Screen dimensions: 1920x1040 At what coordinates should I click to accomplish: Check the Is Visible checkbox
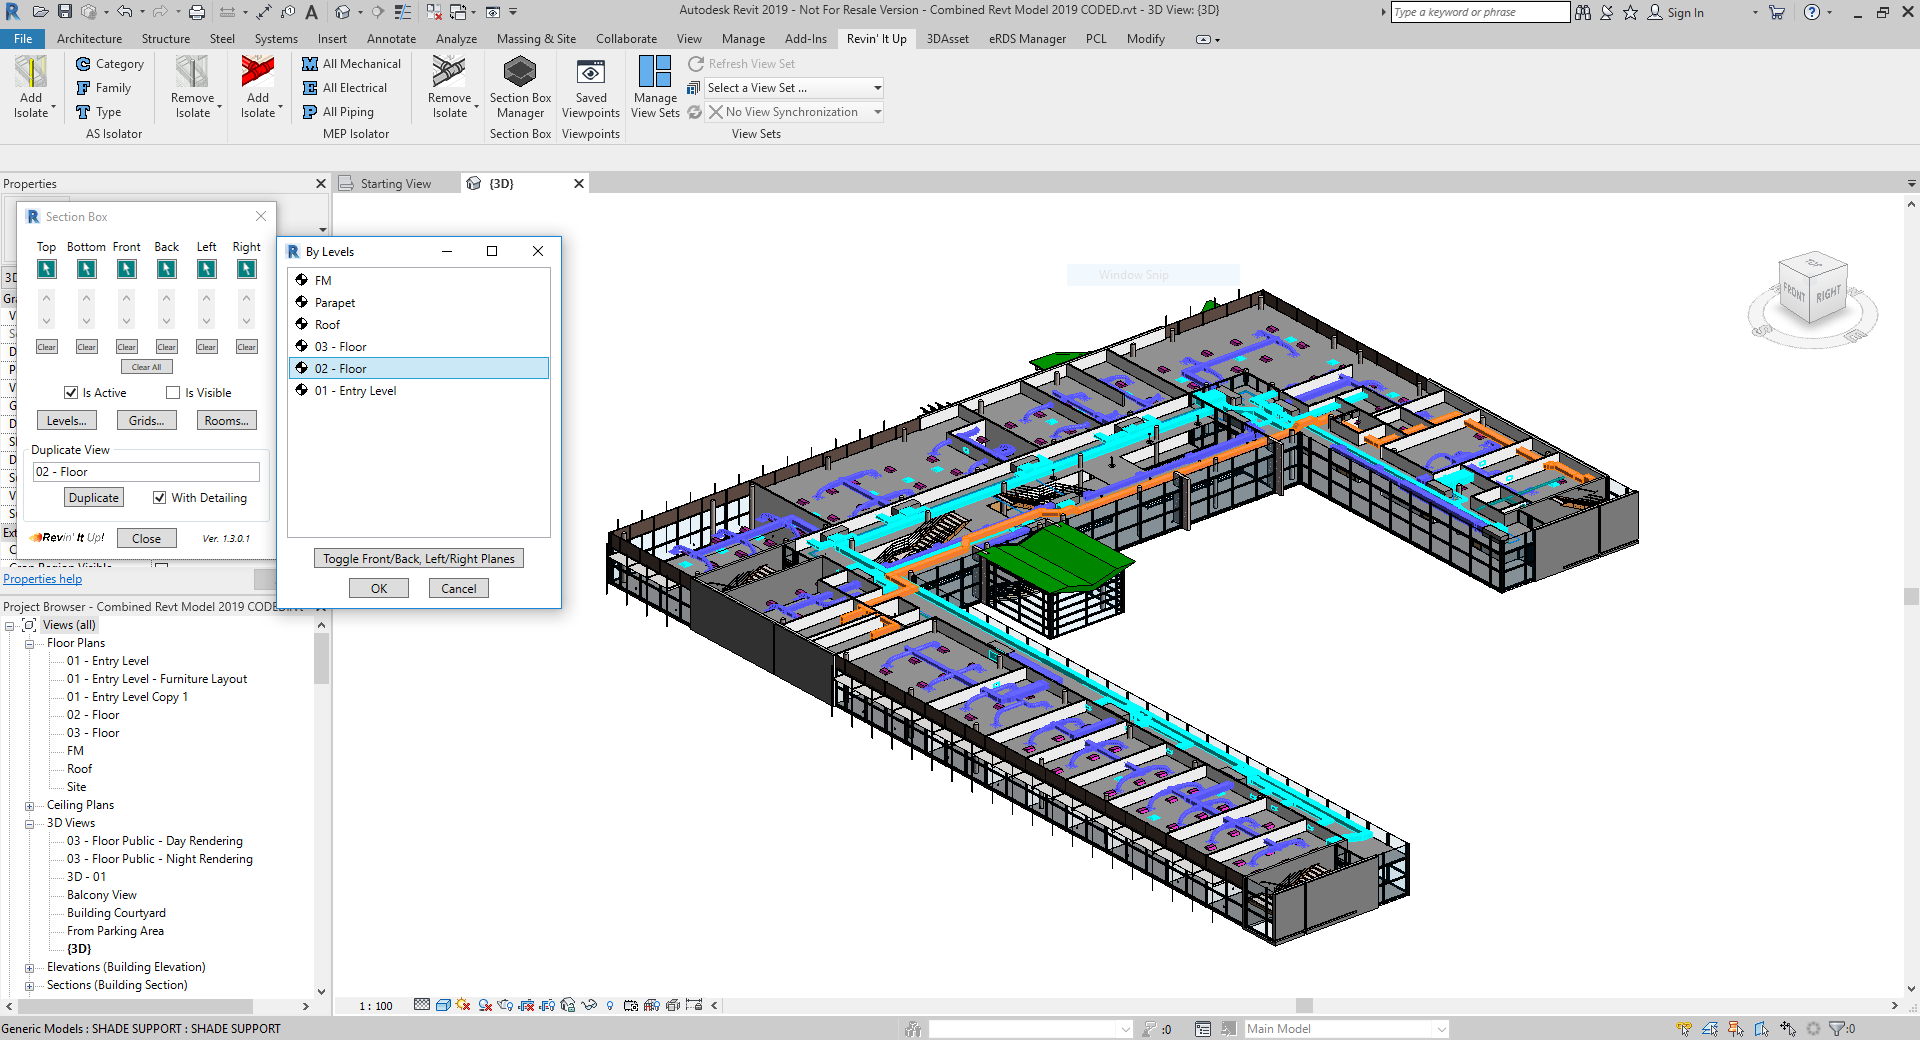[173, 393]
